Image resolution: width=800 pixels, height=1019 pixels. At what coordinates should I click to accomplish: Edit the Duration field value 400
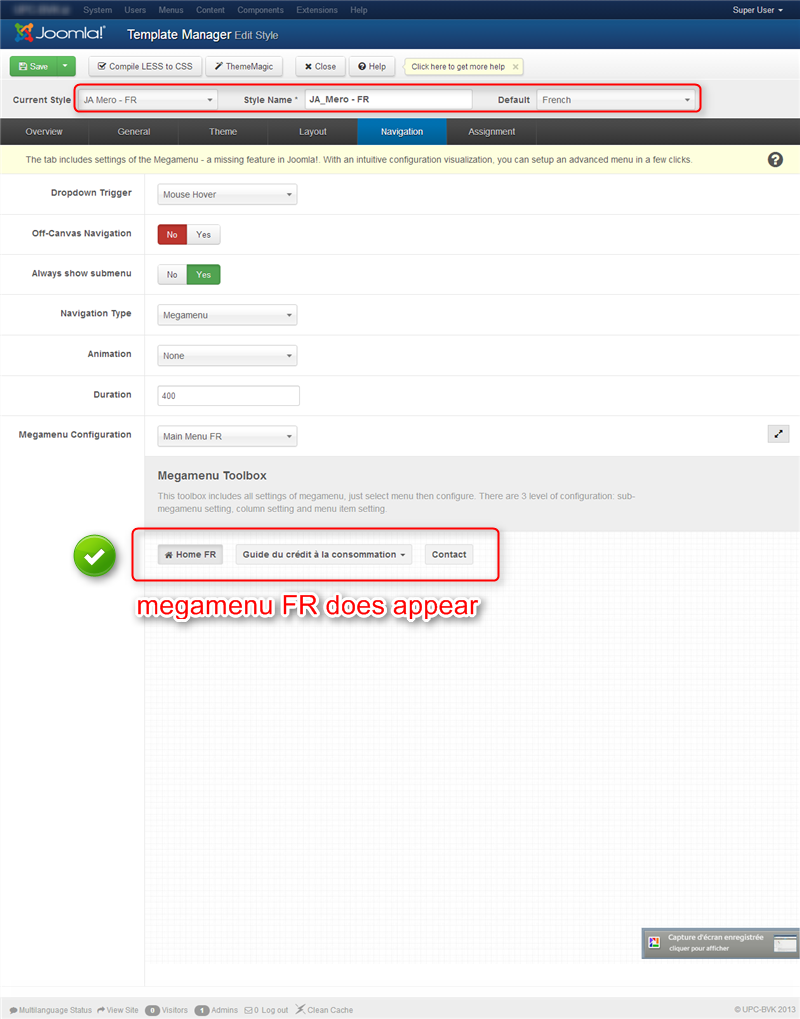click(x=226, y=395)
